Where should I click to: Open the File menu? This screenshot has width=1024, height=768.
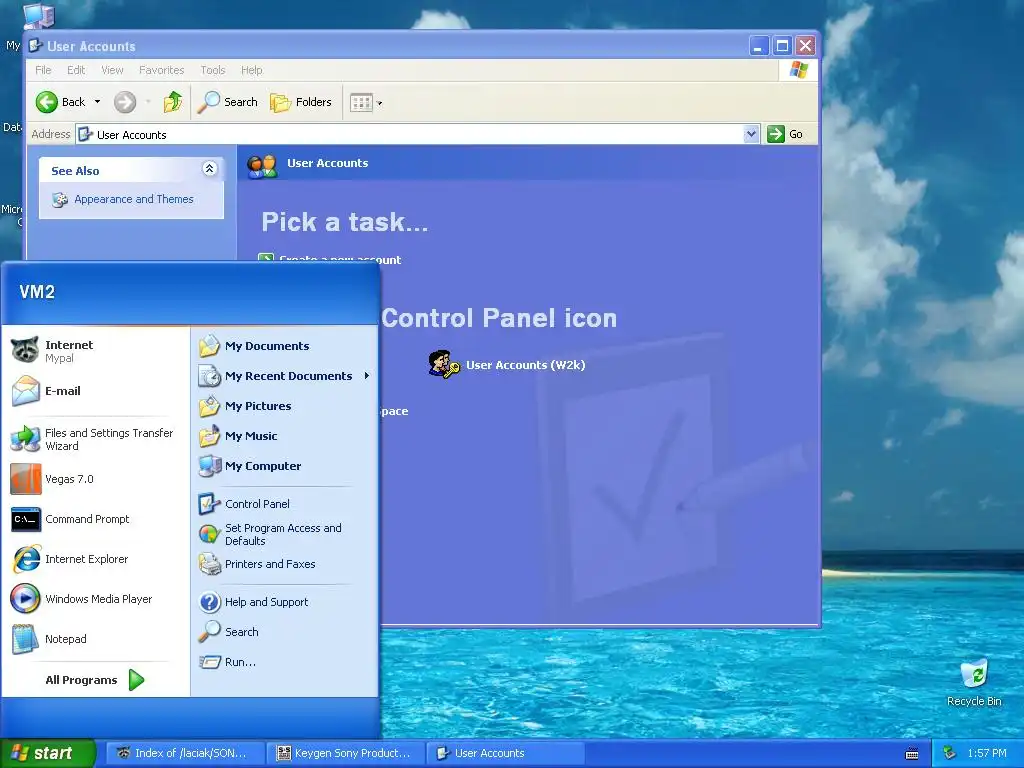click(x=43, y=70)
